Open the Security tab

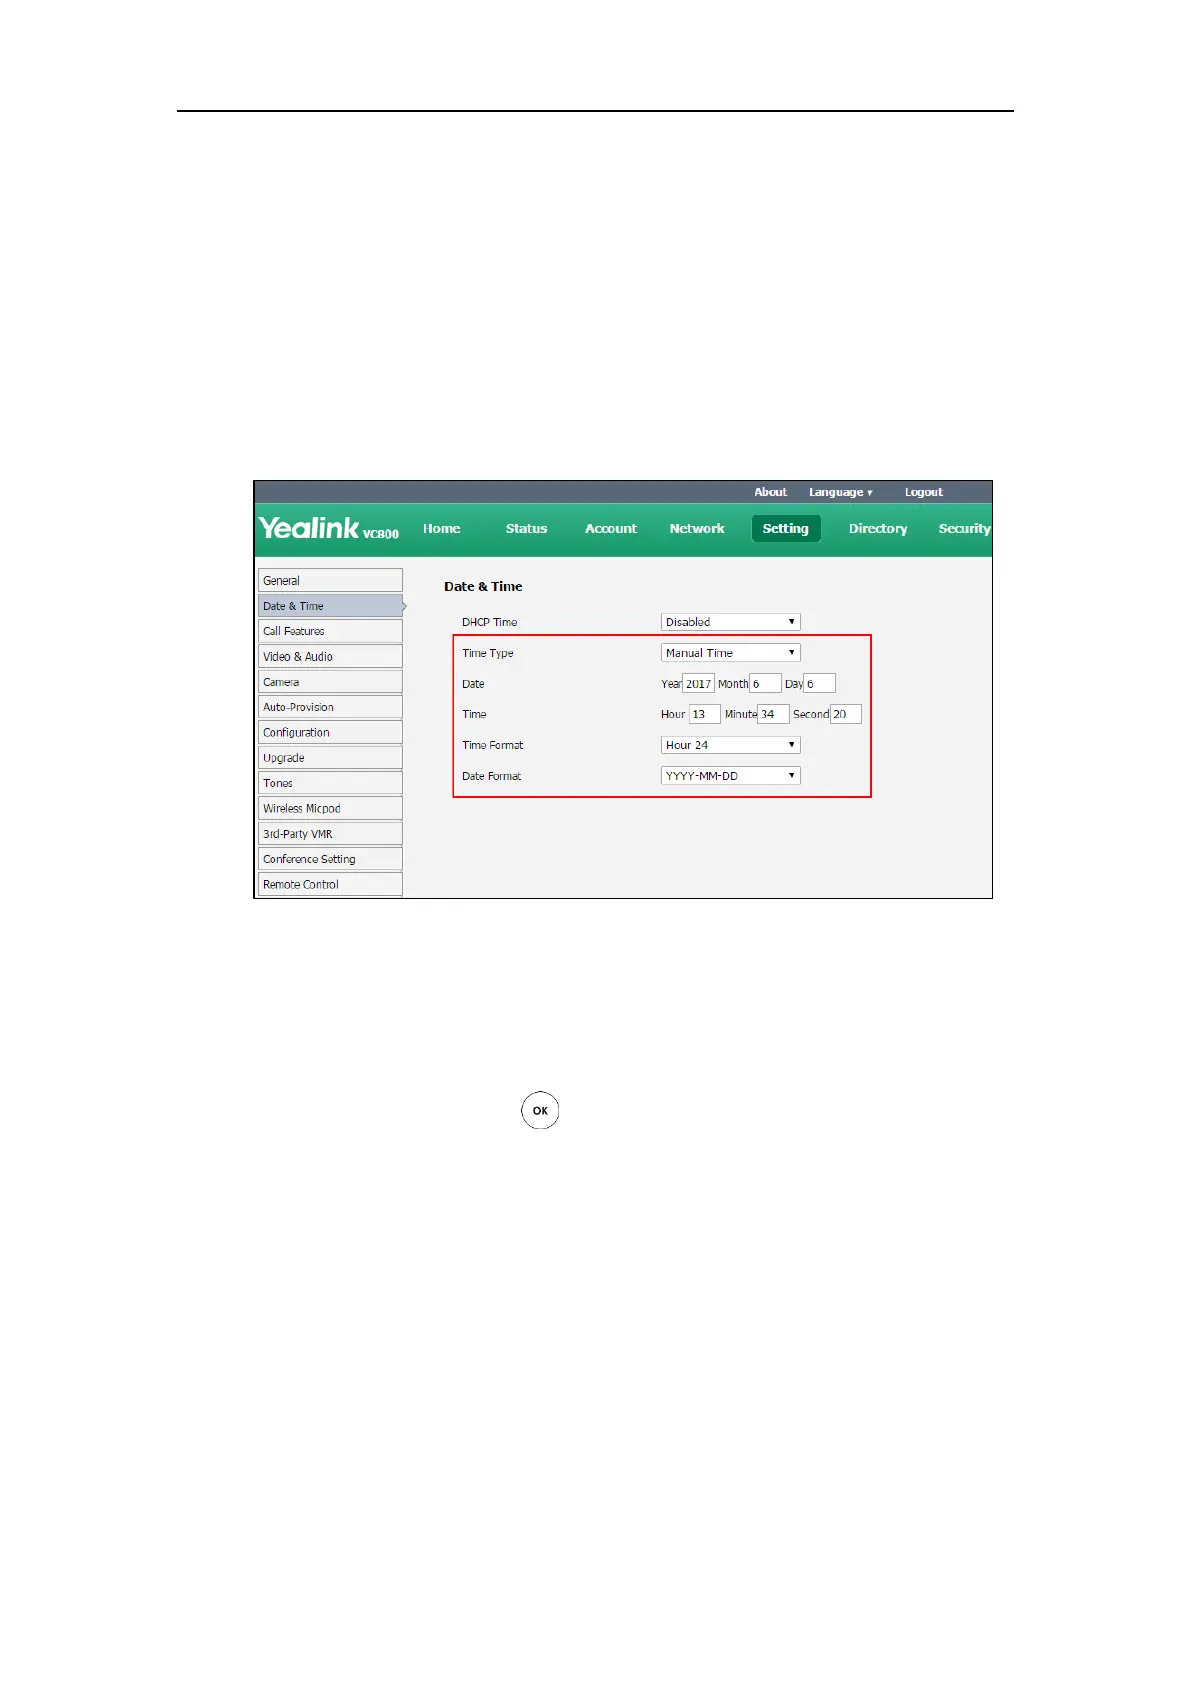[964, 529]
